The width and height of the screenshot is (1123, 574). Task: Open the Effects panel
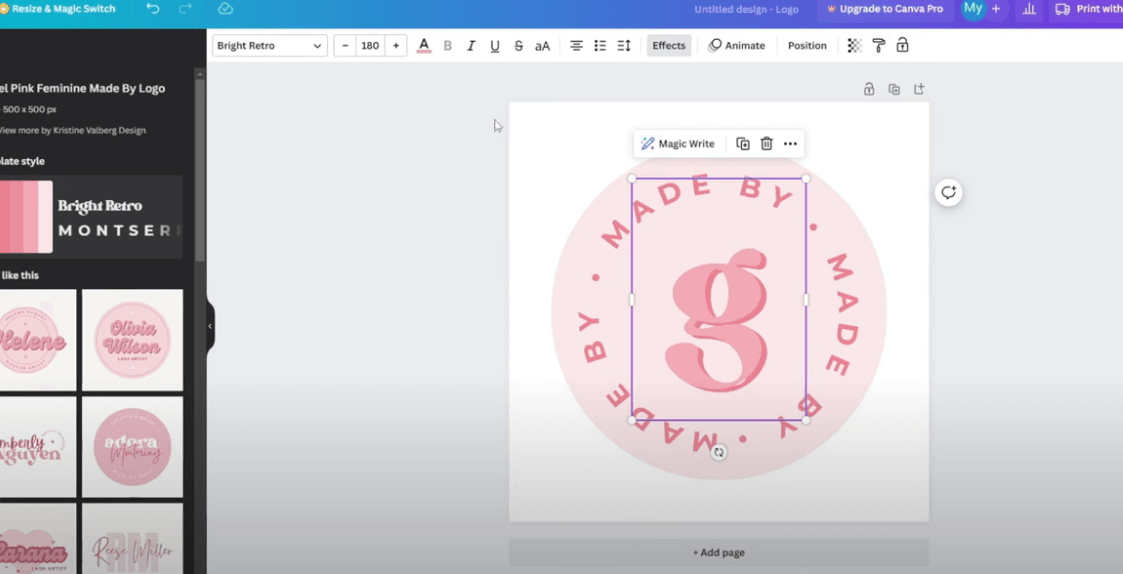(x=669, y=46)
